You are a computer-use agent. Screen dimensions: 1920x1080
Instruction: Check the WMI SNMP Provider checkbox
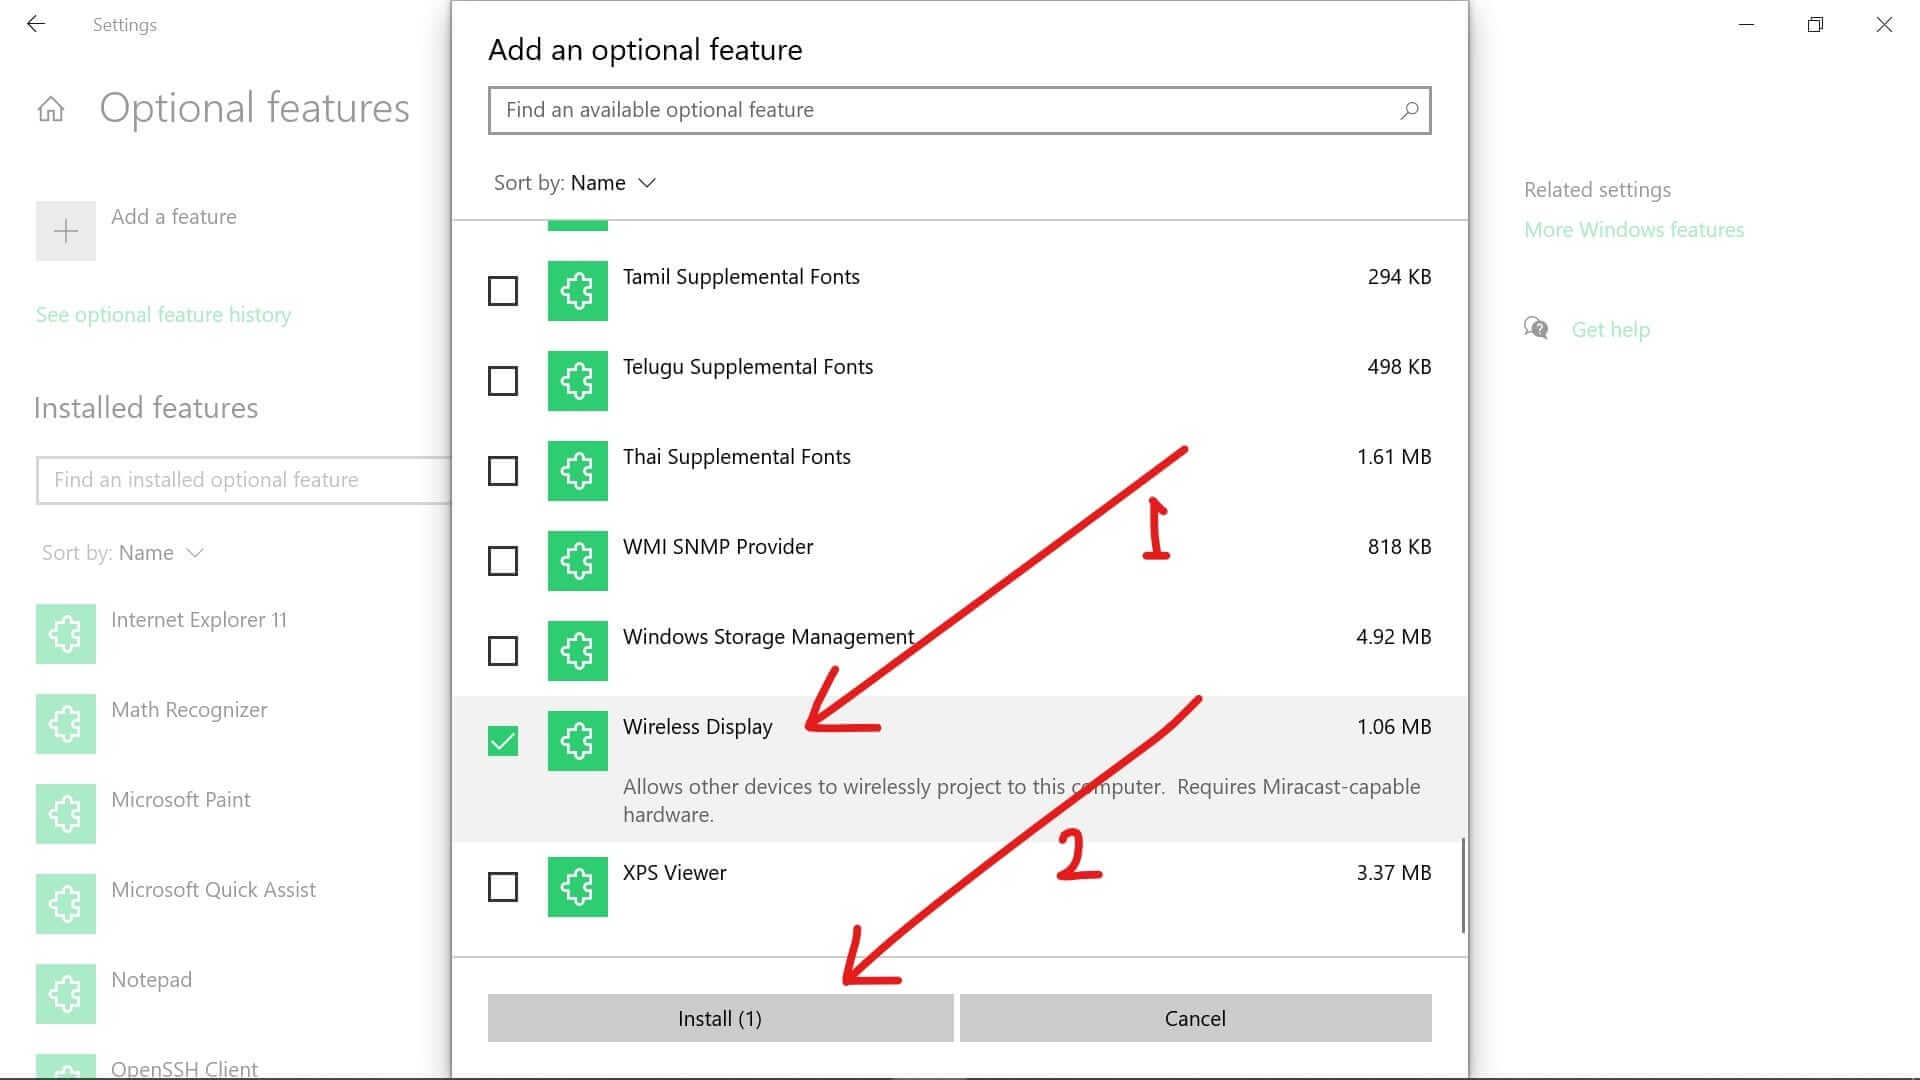click(x=502, y=561)
